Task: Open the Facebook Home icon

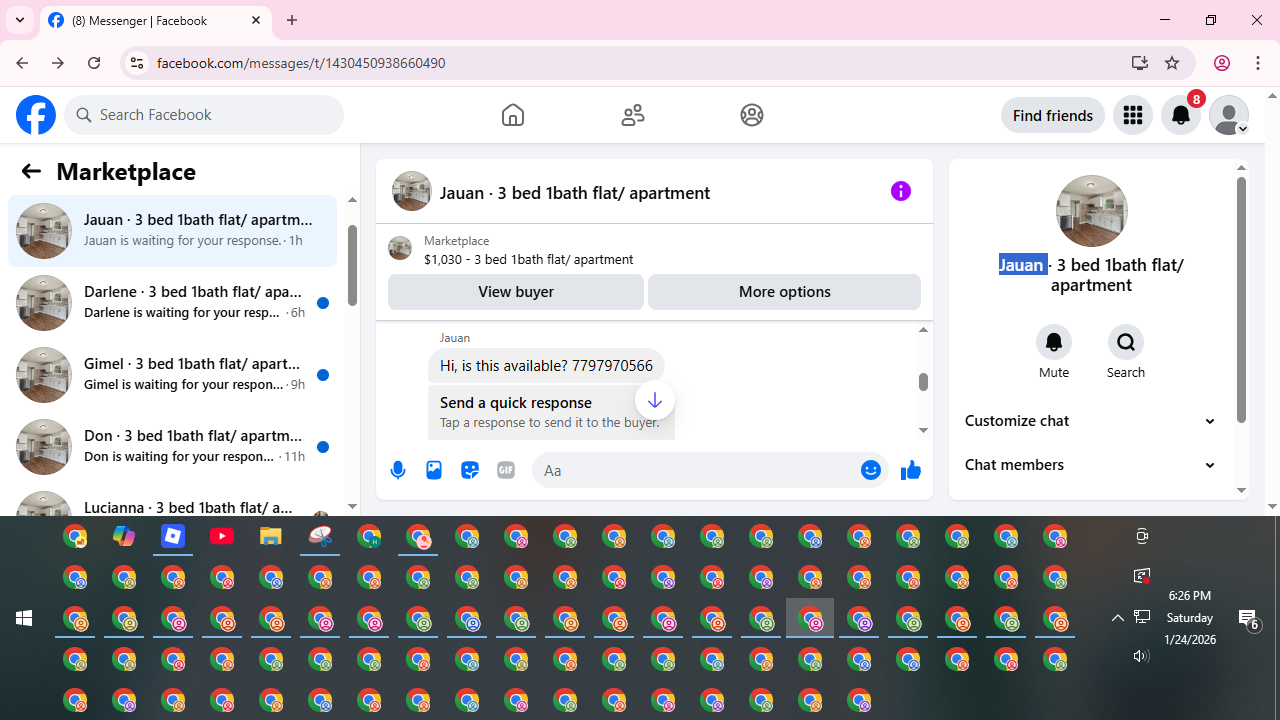Action: 513,115
